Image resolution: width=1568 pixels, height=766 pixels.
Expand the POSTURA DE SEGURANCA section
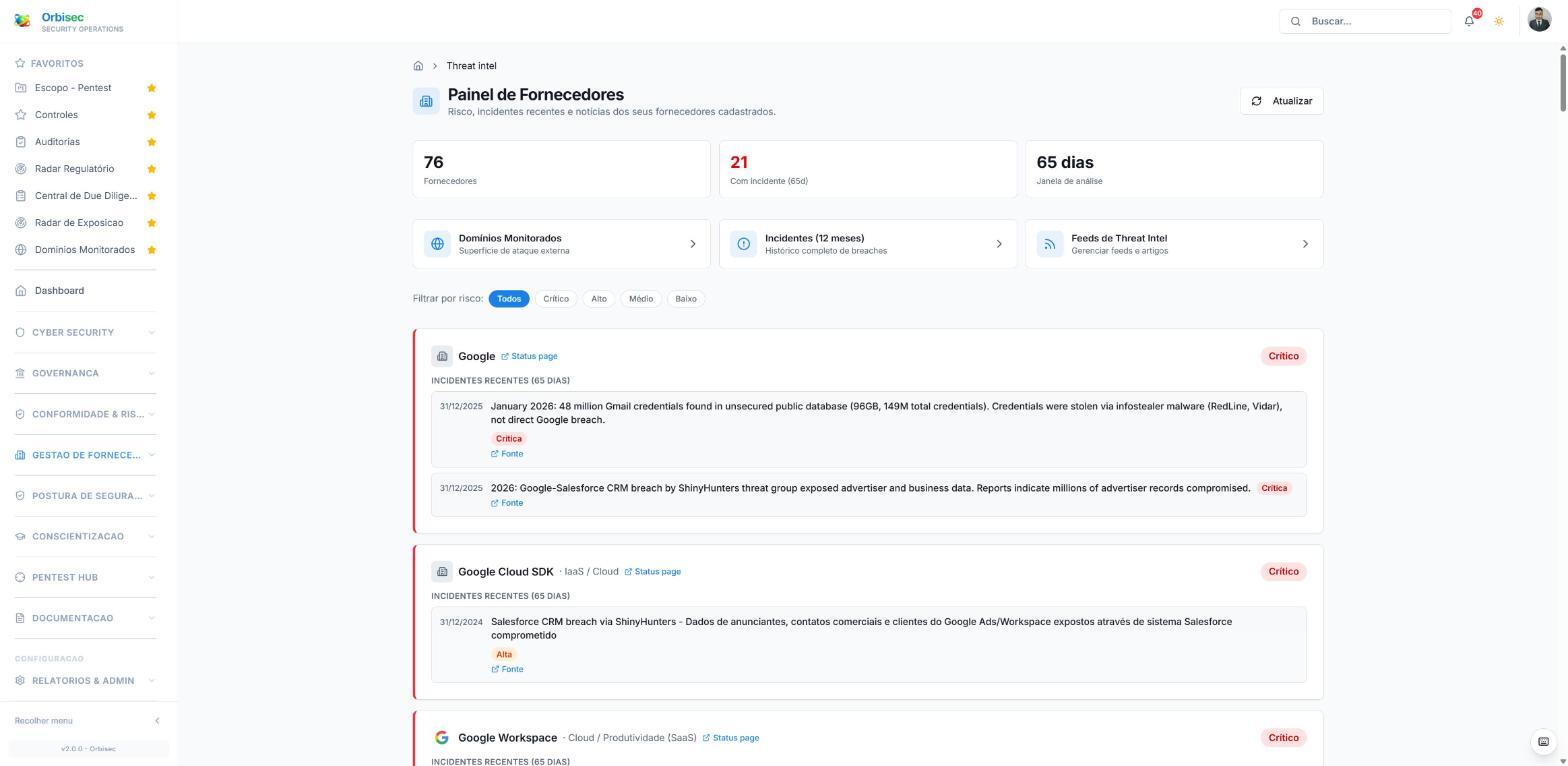pos(85,496)
